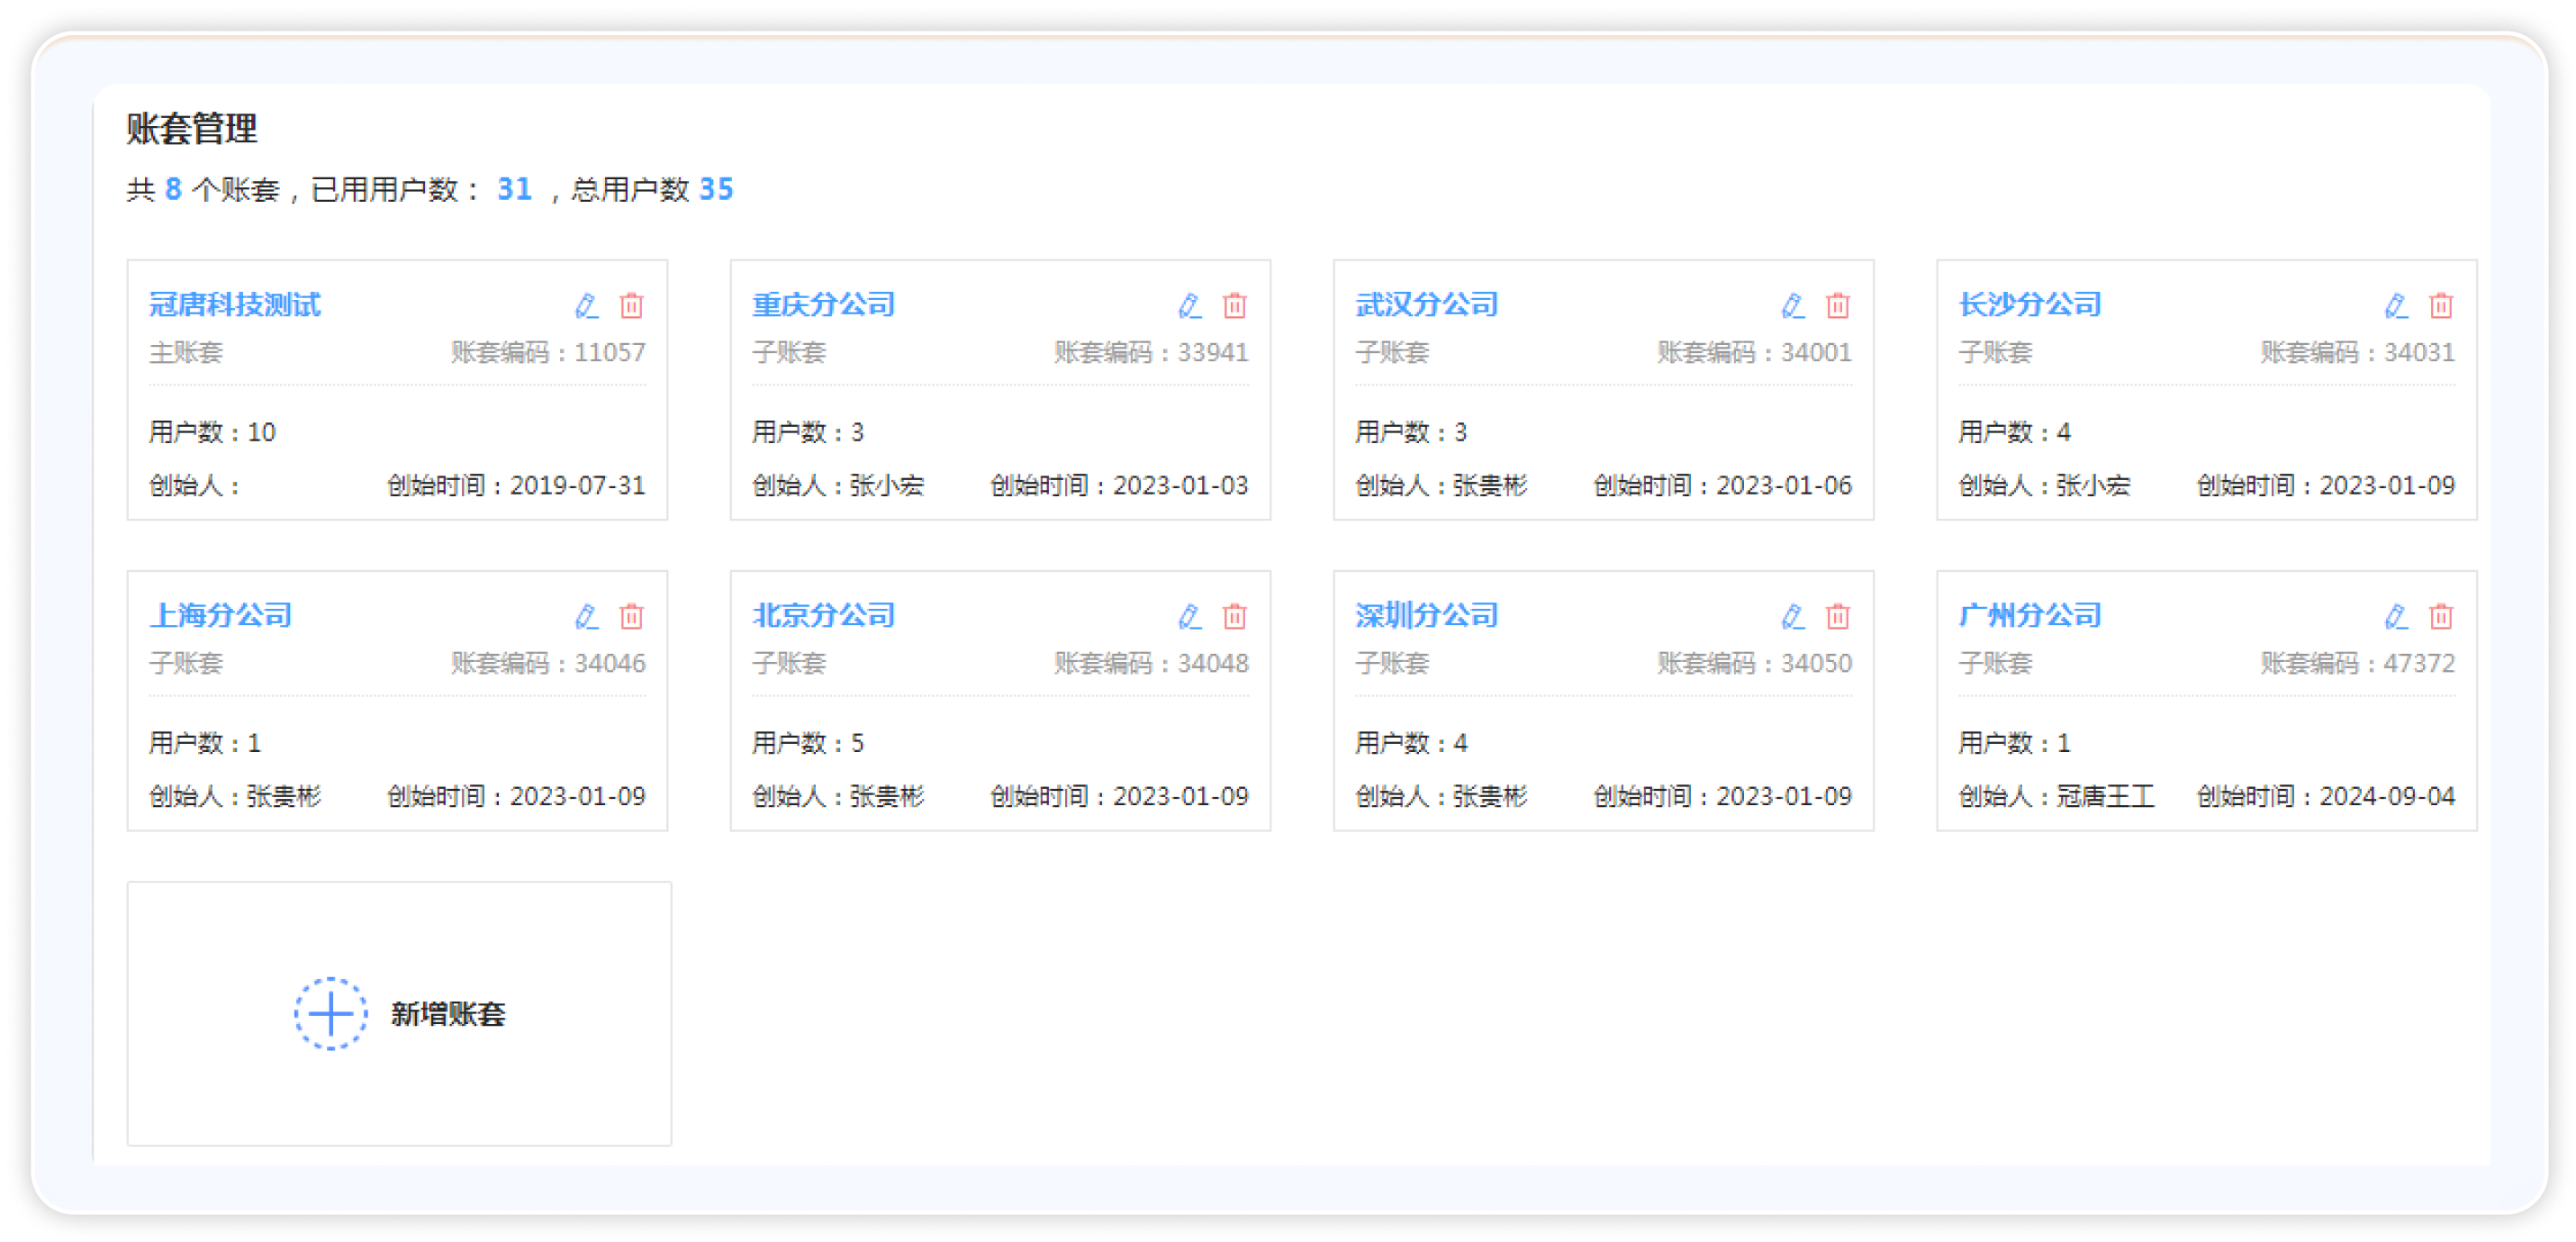Edit the 武汉分公司 card
This screenshot has height=1242, width=2576.
[x=1793, y=305]
